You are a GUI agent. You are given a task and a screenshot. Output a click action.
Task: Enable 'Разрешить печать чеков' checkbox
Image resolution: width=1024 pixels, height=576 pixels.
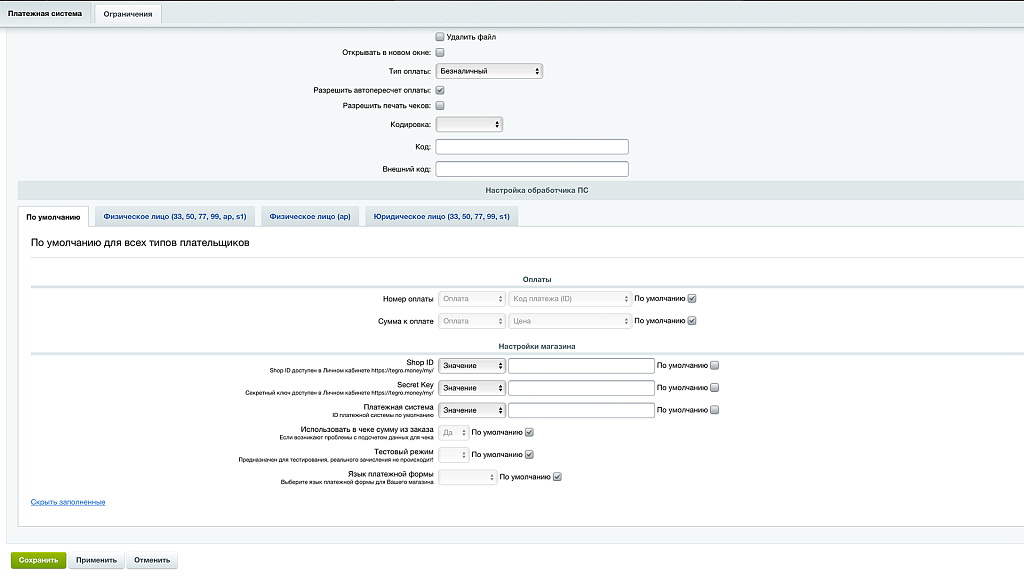440,105
